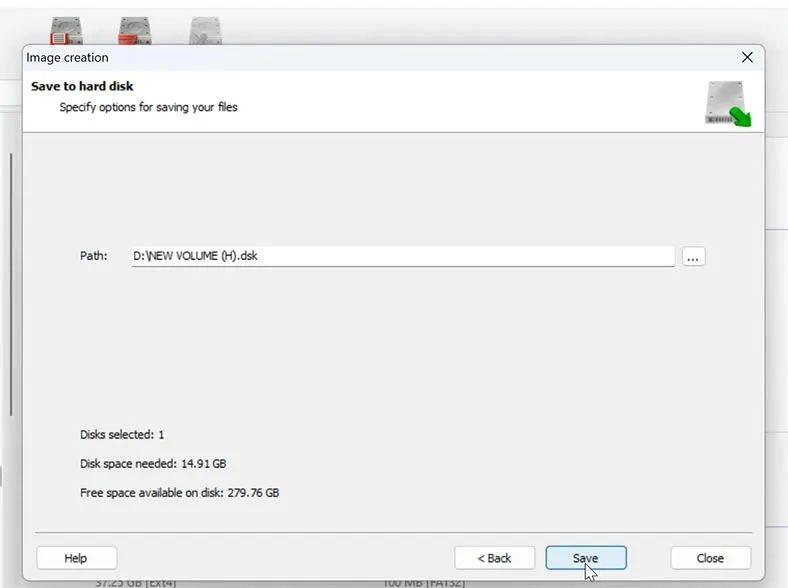788x588 pixels.
Task: Click the second red disk icon in background toolbar
Action: pyautogui.click(x=135, y=31)
